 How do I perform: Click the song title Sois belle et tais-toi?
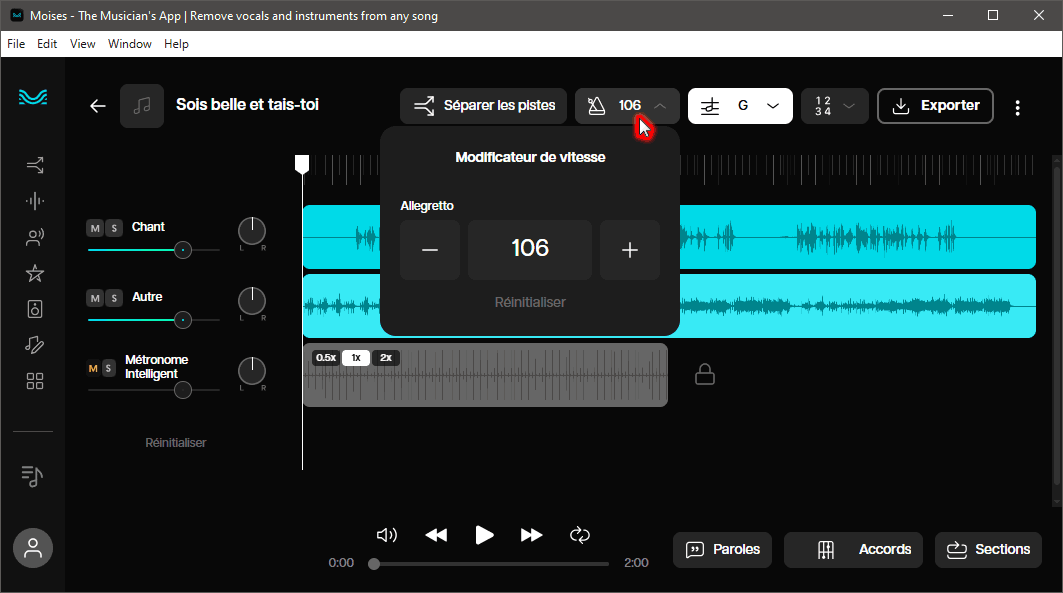click(247, 105)
